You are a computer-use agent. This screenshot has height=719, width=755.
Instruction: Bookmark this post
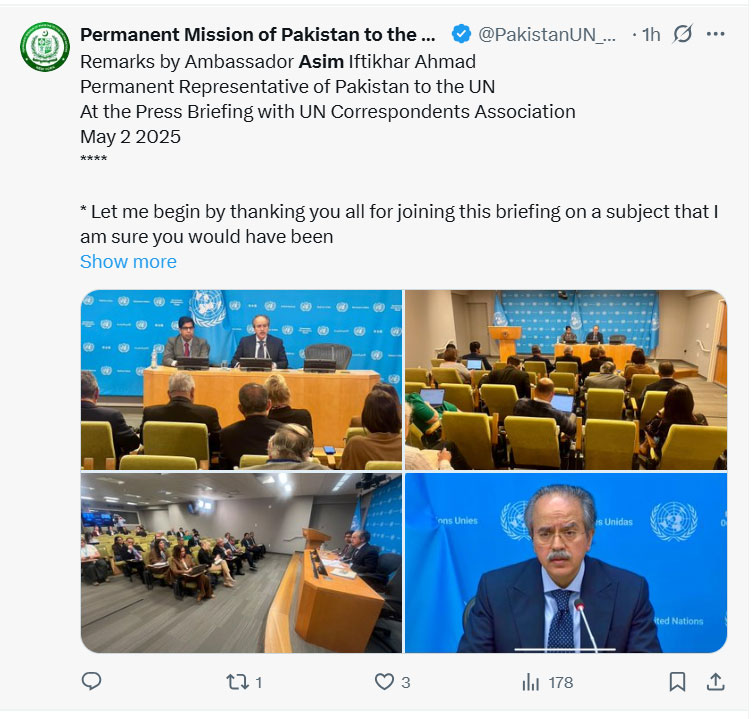(x=677, y=682)
